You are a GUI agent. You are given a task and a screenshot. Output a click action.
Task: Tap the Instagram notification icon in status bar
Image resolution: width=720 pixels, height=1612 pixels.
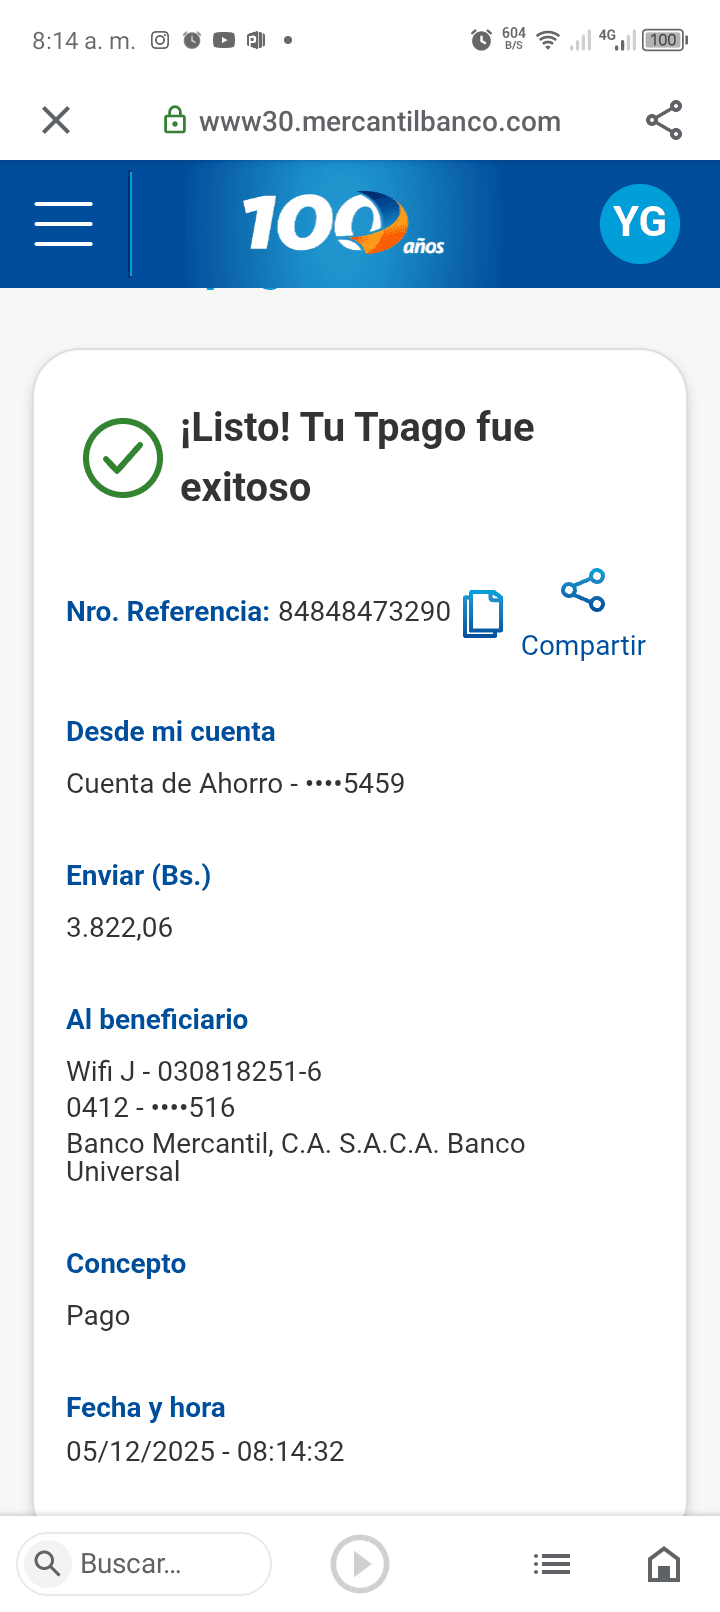[x=160, y=40]
